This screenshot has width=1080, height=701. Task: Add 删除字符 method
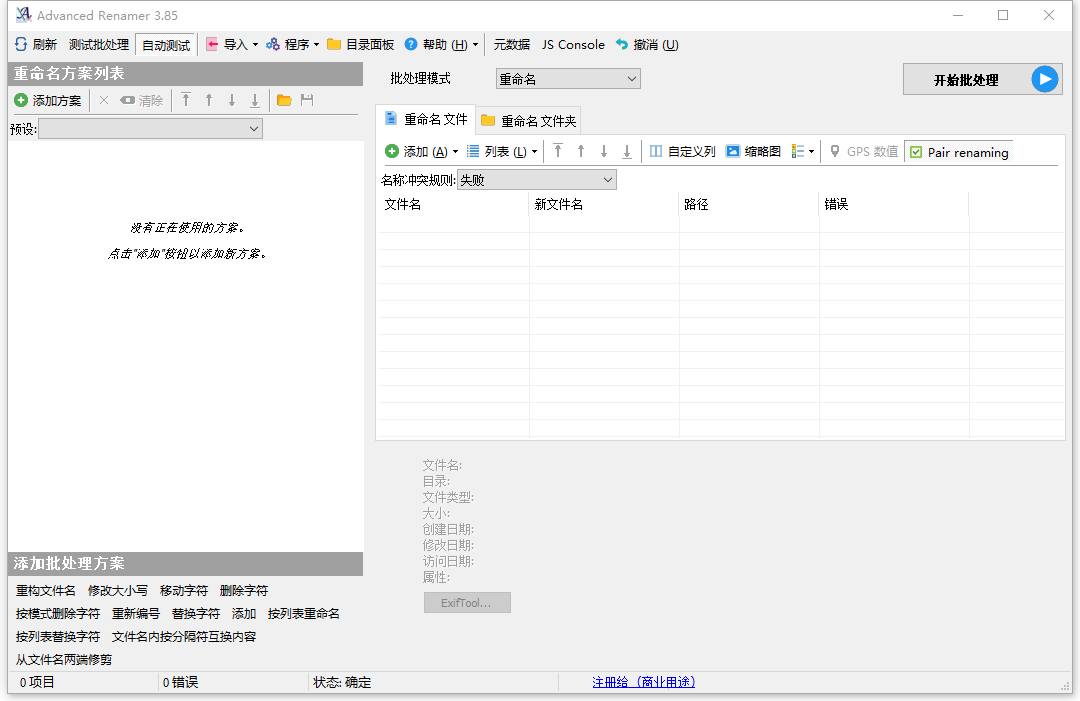click(244, 591)
